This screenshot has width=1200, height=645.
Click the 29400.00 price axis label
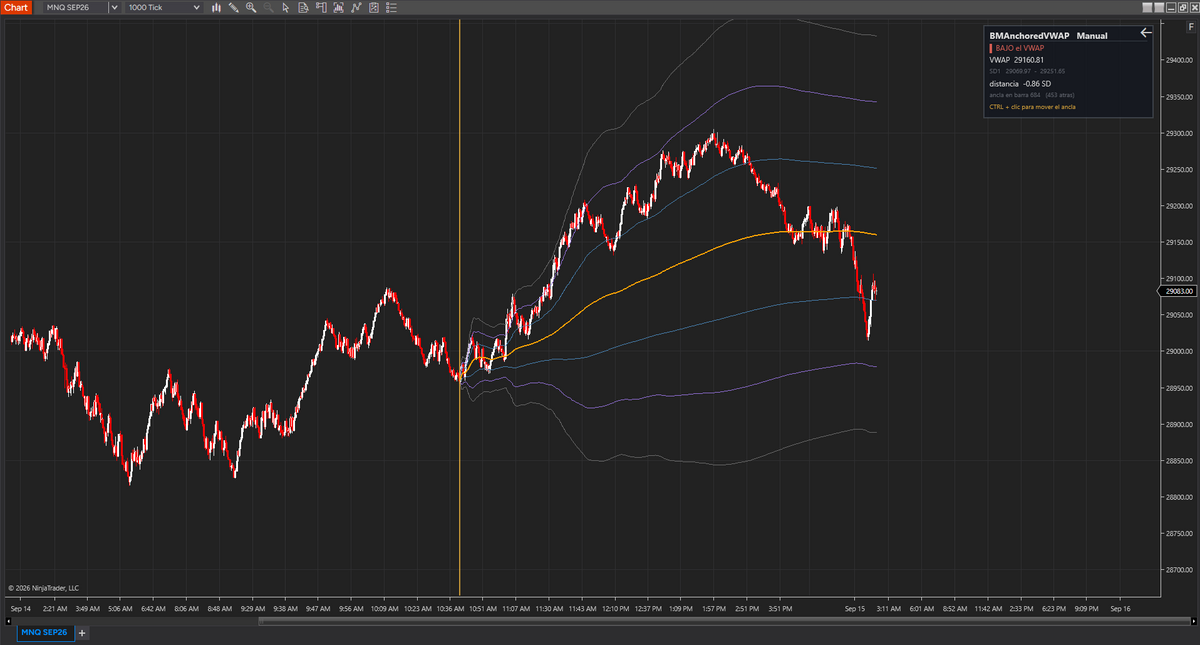pyautogui.click(x=1180, y=60)
